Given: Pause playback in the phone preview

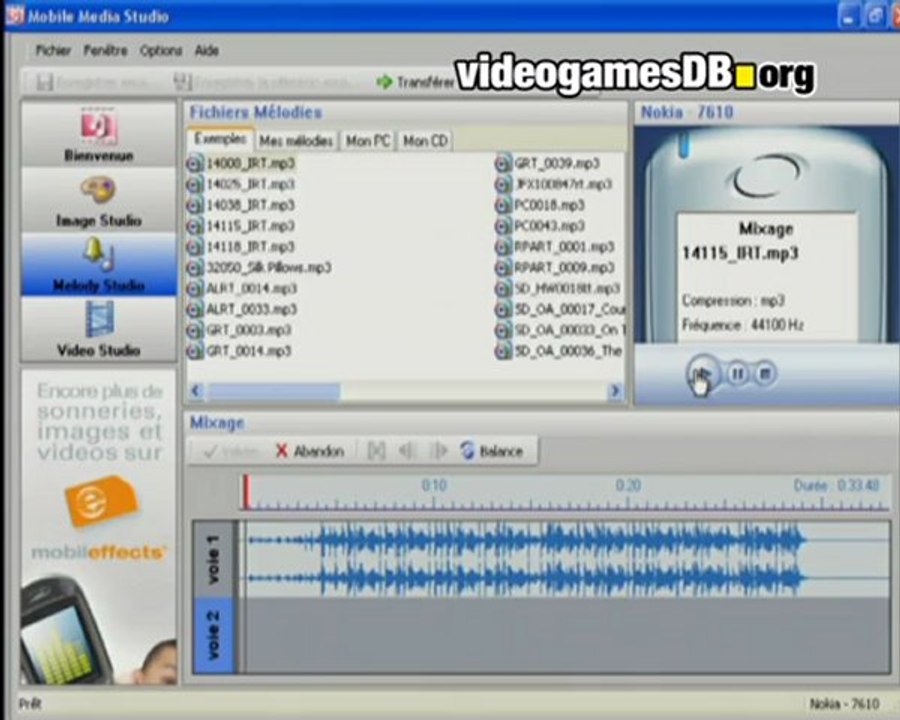Looking at the screenshot, I should click(738, 374).
